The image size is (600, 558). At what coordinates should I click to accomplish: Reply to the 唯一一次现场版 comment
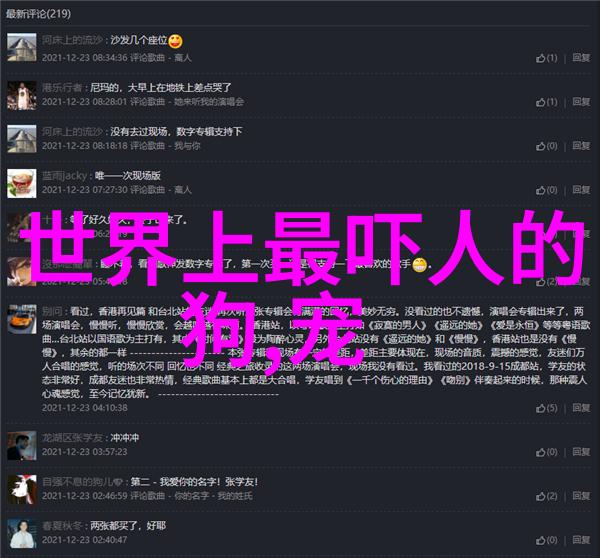coord(581,190)
